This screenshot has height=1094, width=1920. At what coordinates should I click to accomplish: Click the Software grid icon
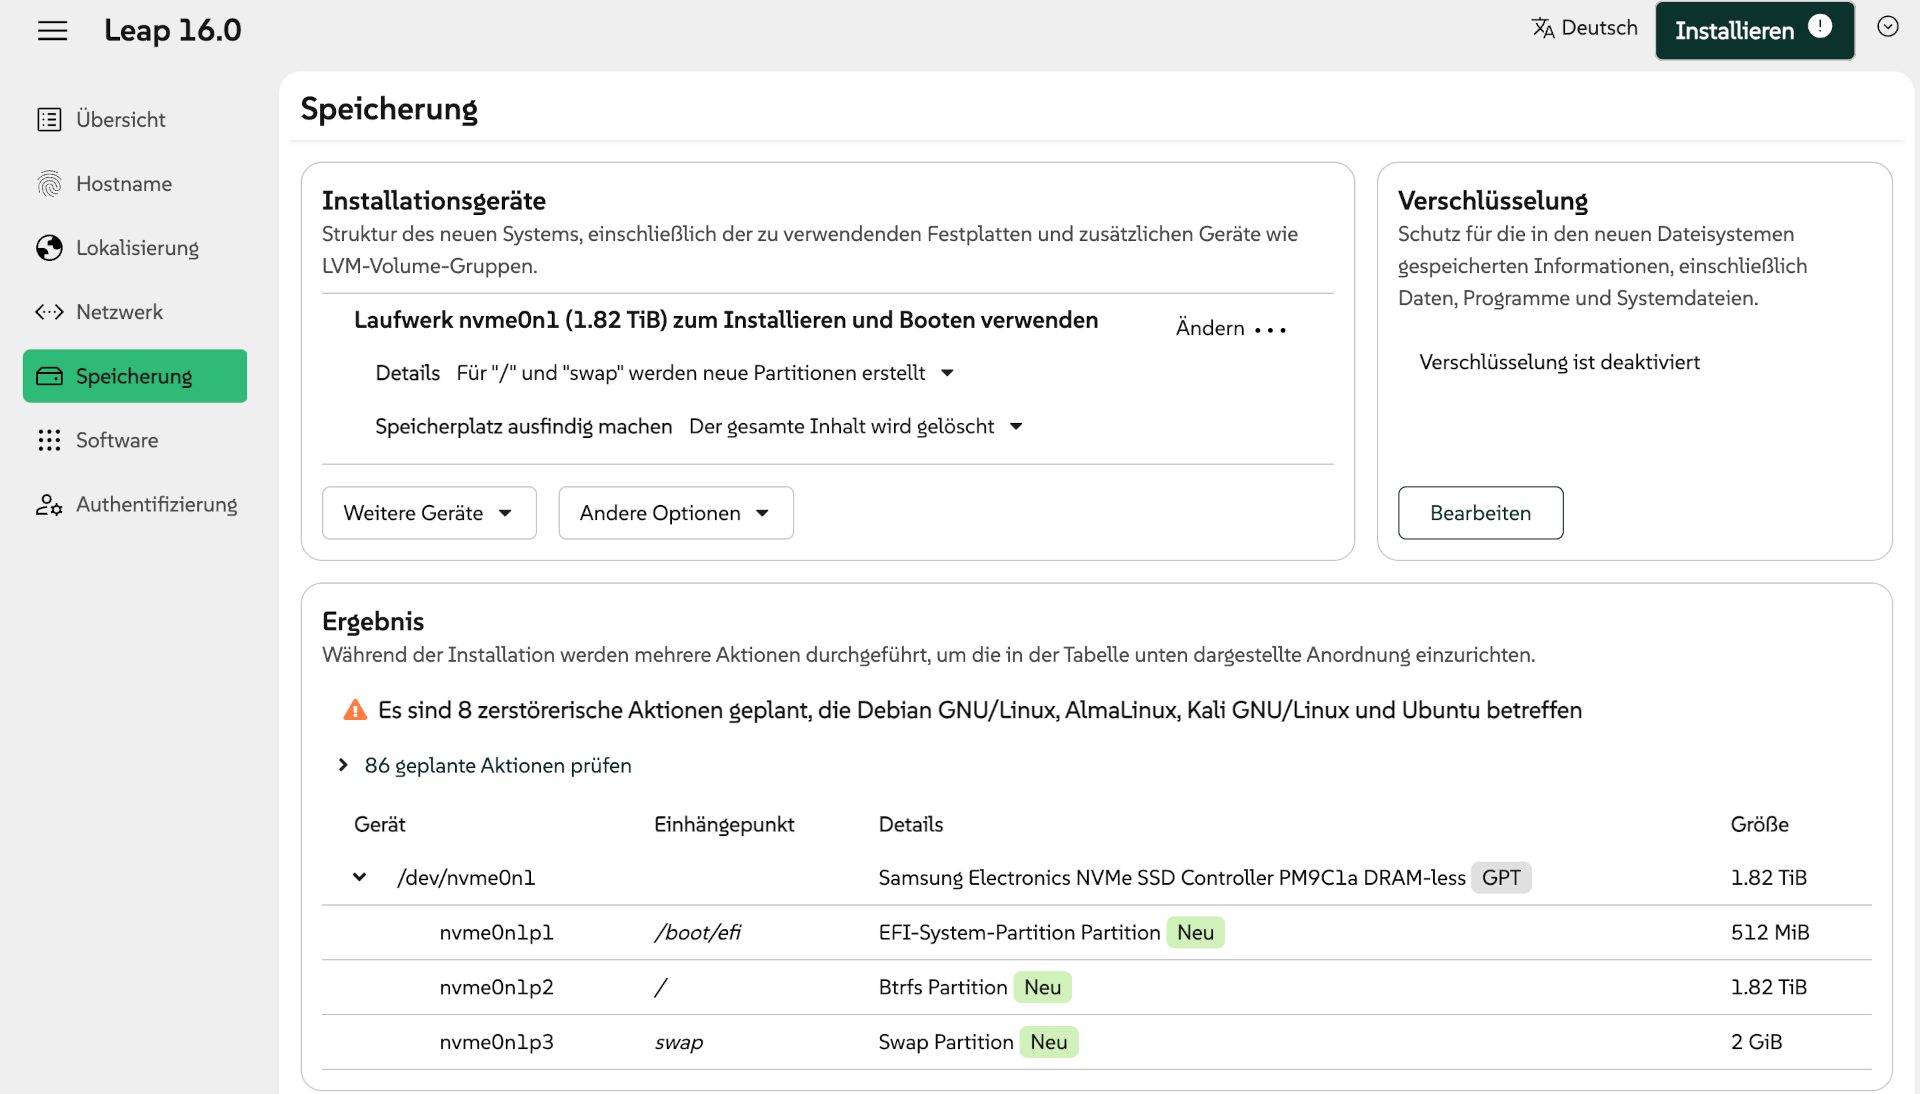49,440
